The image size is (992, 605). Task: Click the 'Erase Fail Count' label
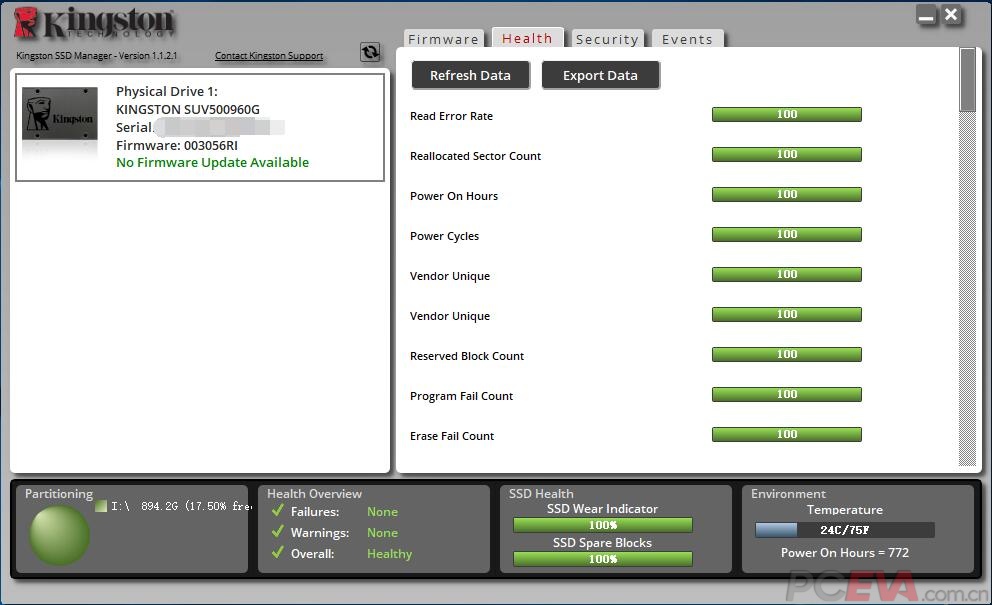tap(452, 436)
